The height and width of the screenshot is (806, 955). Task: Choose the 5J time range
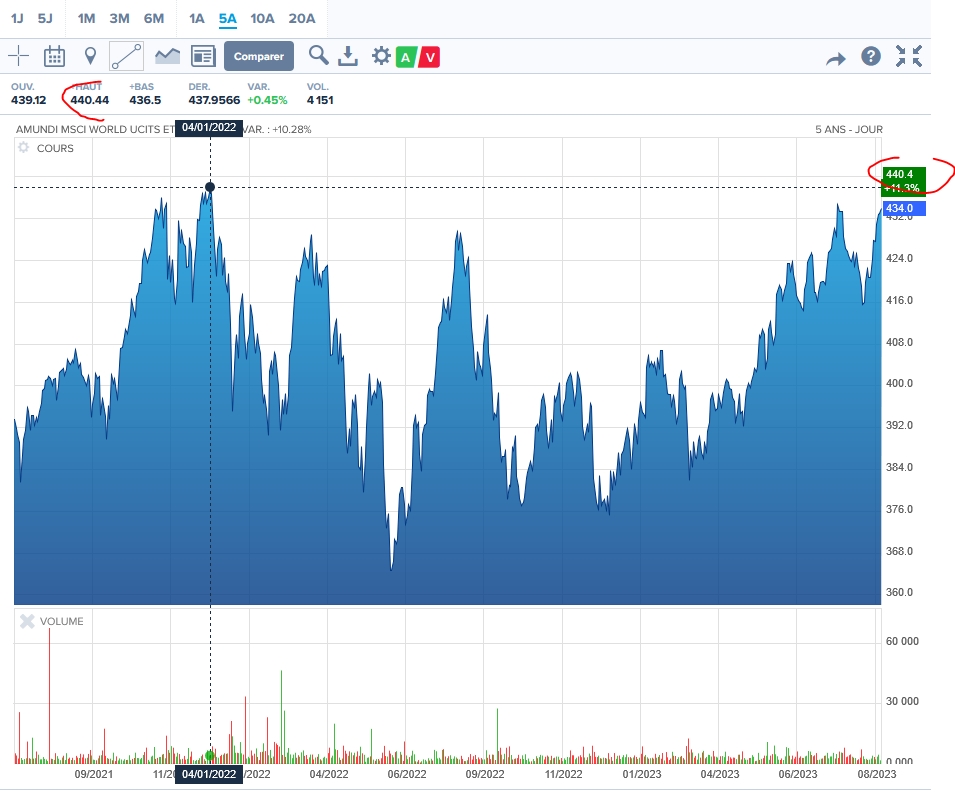pyautogui.click(x=45, y=18)
